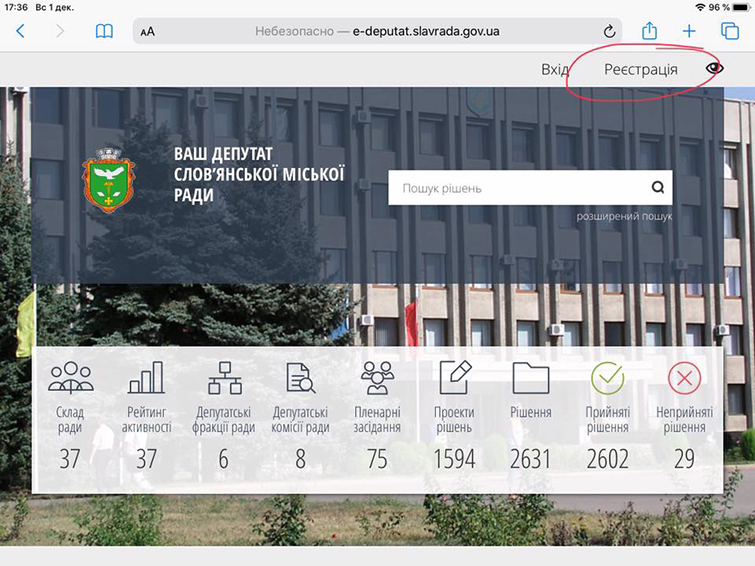
Task: Open the Рішення folder icon
Action: pos(530,378)
